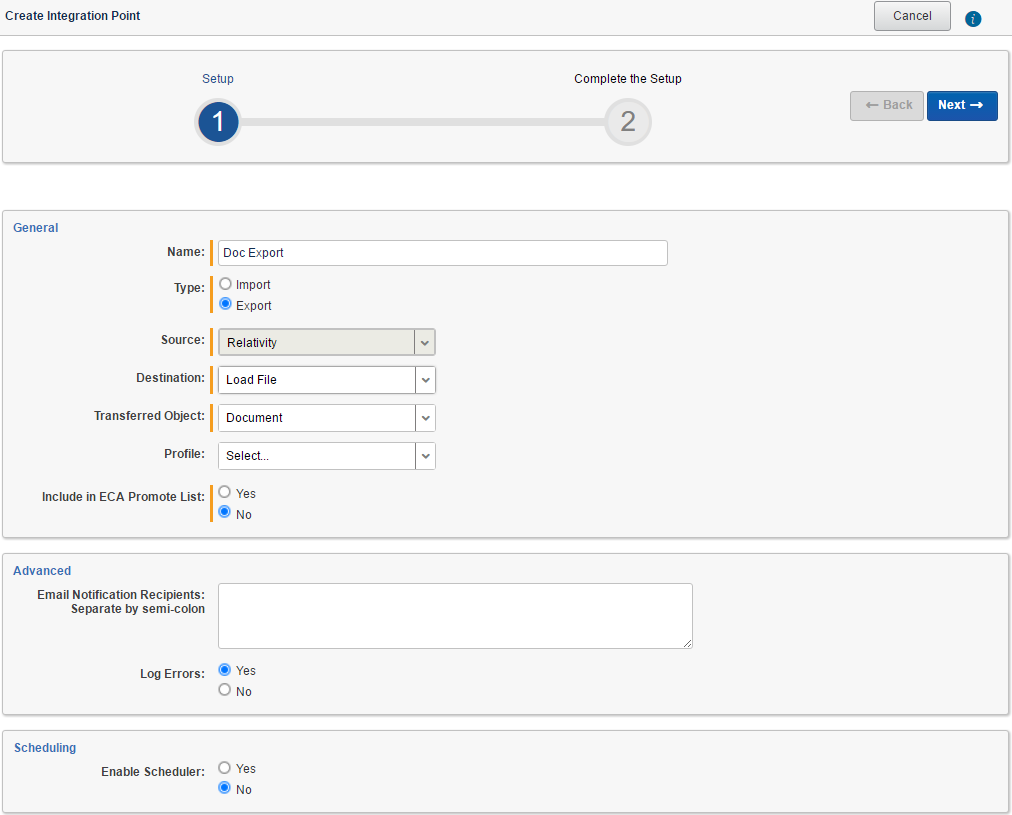Click the Advanced section heading
This screenshot has width=1012, height=815.
click(42, 571)
